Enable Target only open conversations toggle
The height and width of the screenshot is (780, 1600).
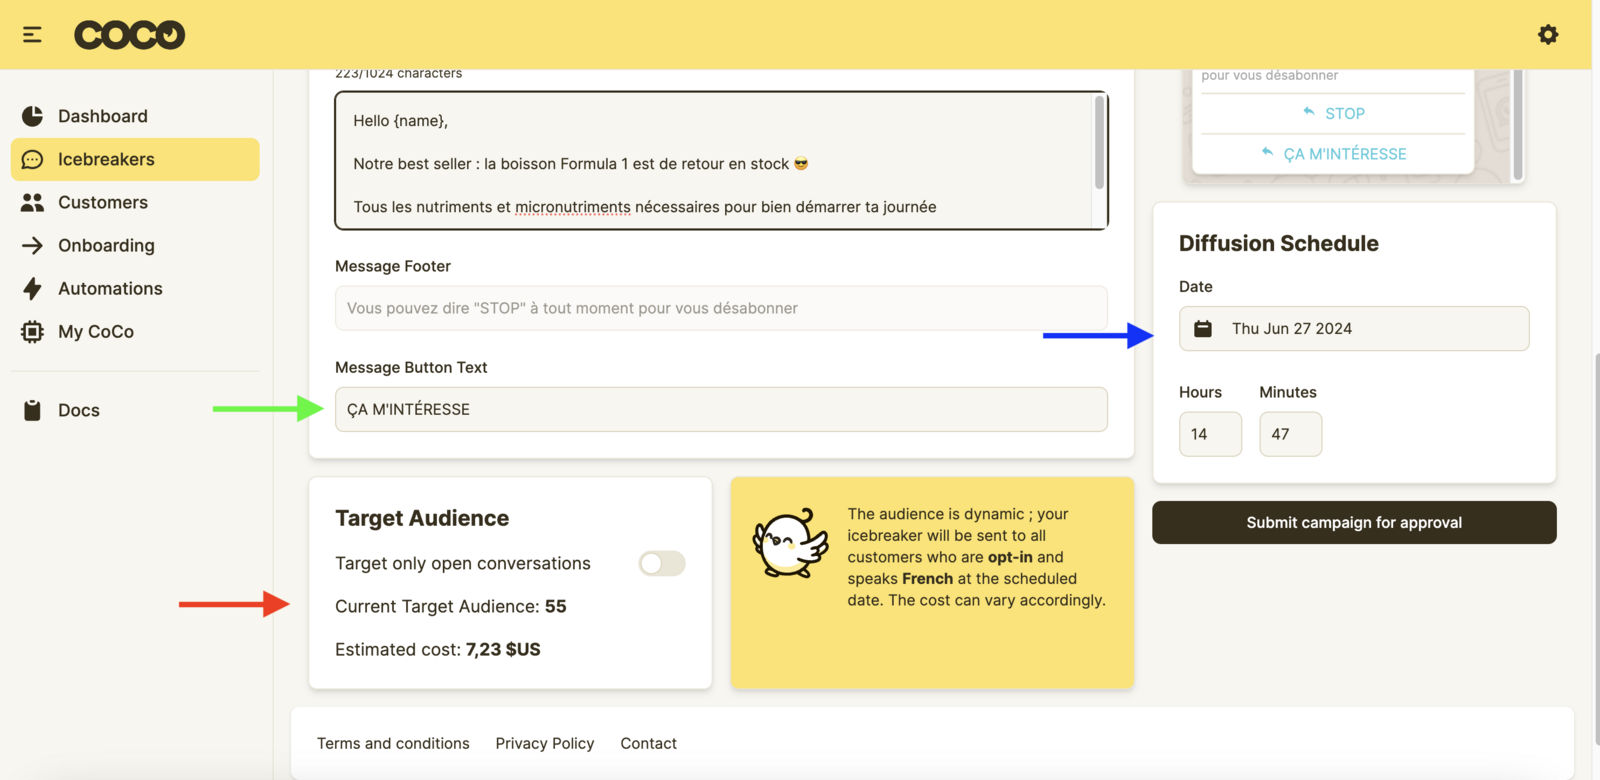661,564
